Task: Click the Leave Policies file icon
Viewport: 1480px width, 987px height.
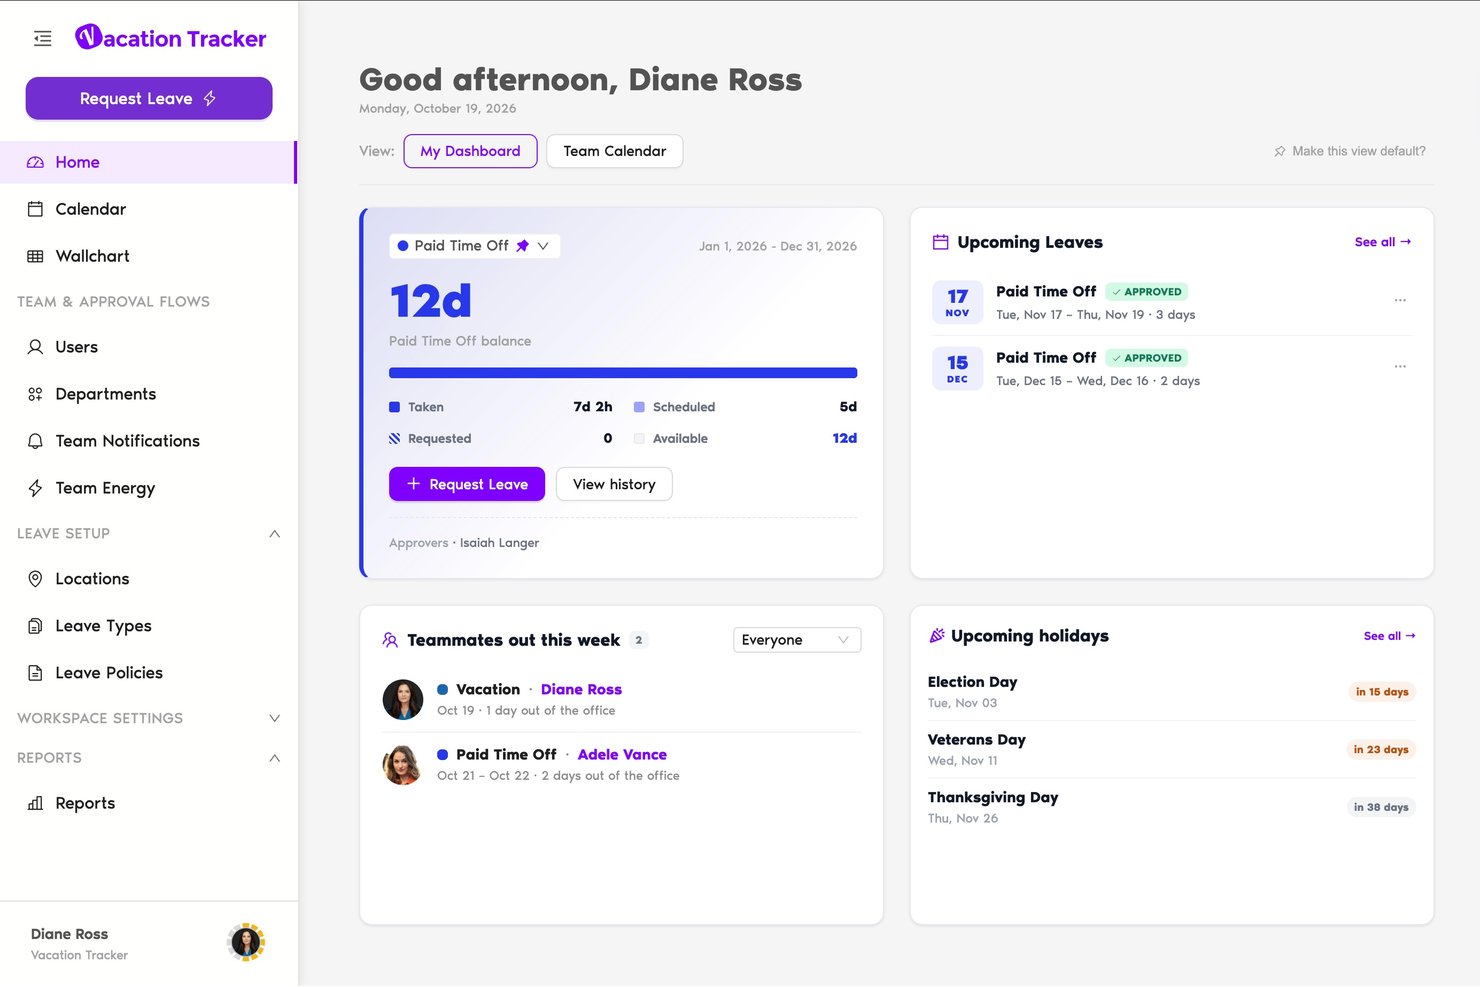Action: coord(35,673)
